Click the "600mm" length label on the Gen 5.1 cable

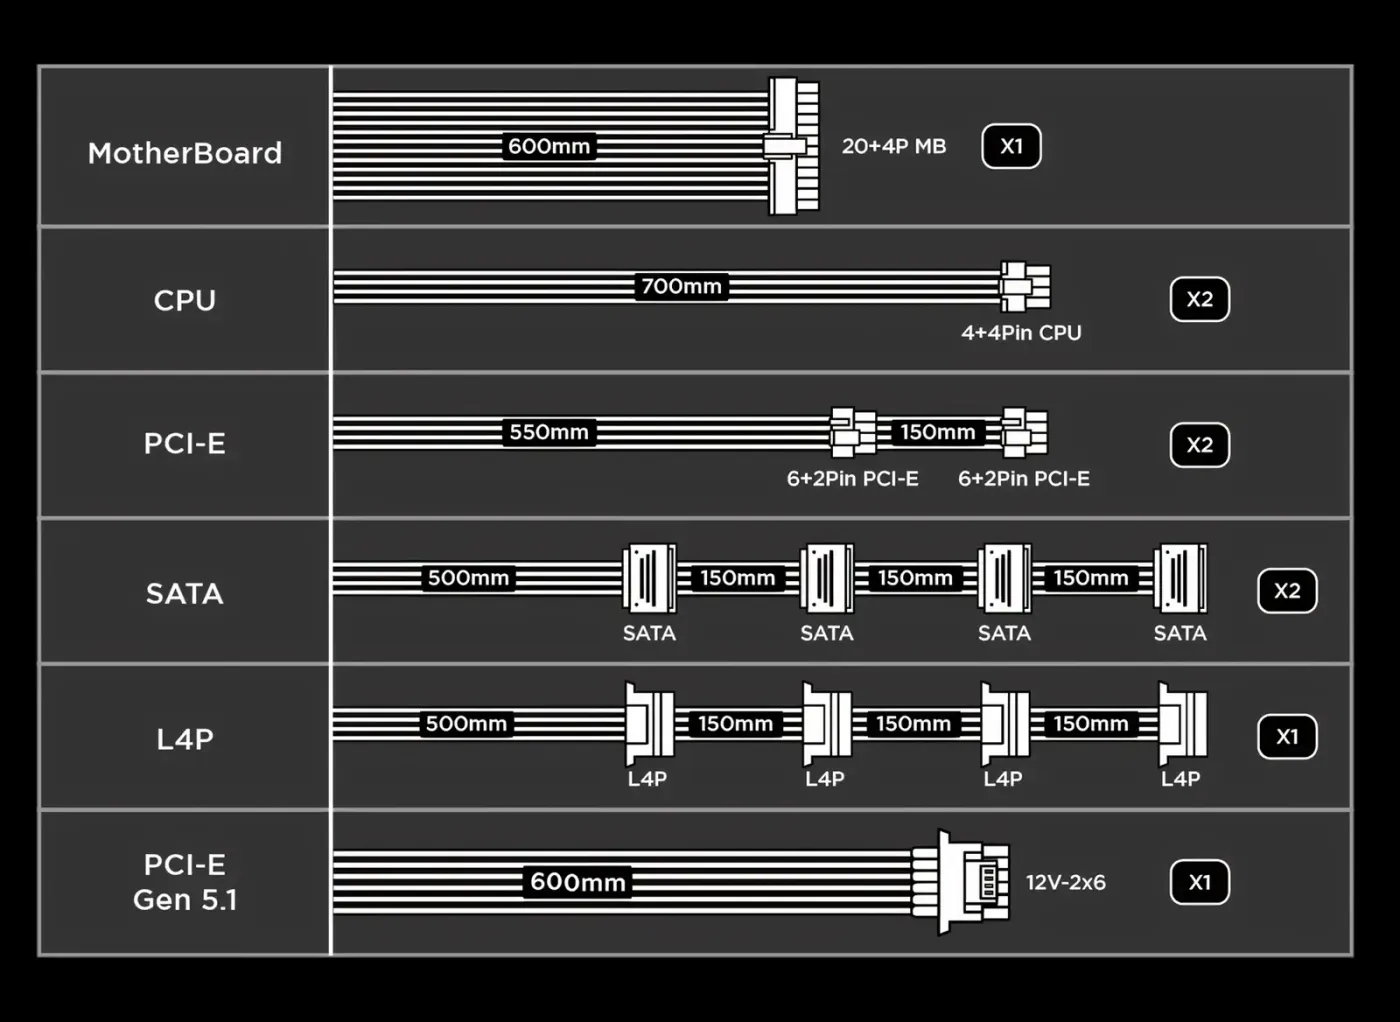click(x=578, y=882)
